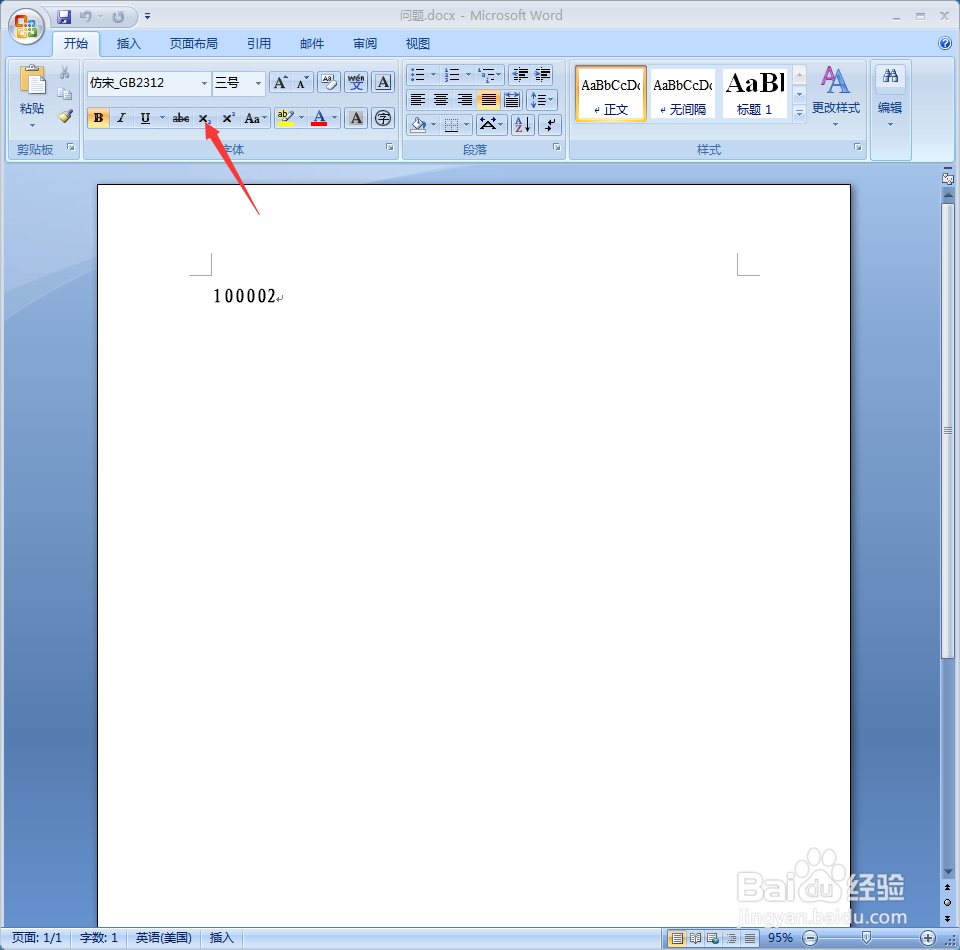Image resolution: width=960 pixels, height=950 pixels.
Task: Click the zoom slider handle
Action: point(866,938)
